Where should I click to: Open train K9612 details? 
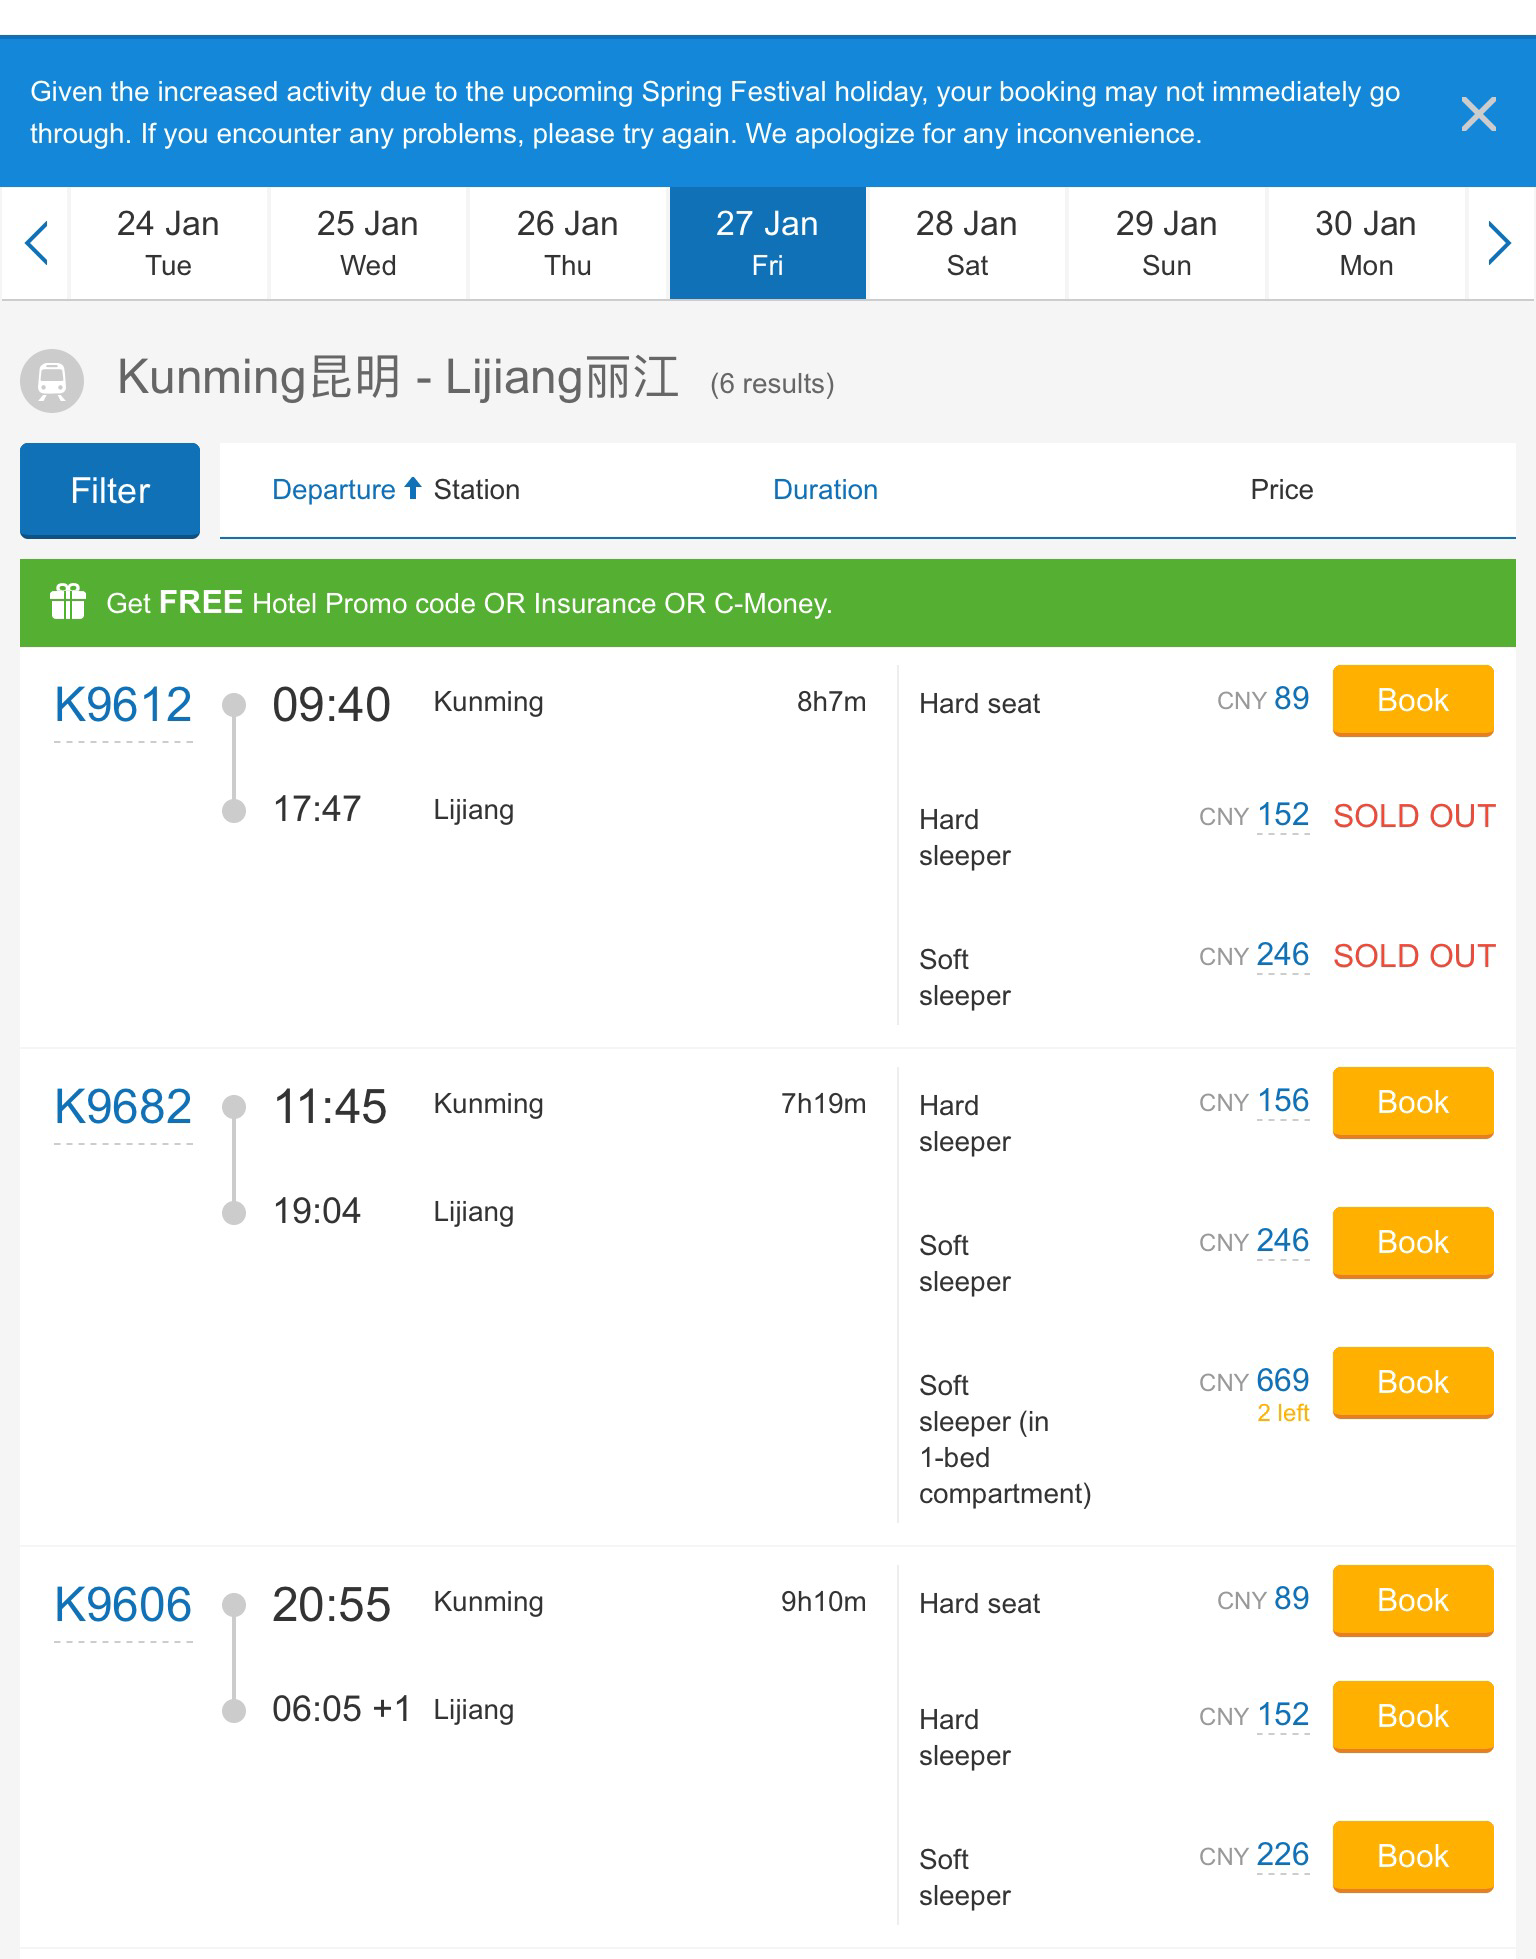123,705
